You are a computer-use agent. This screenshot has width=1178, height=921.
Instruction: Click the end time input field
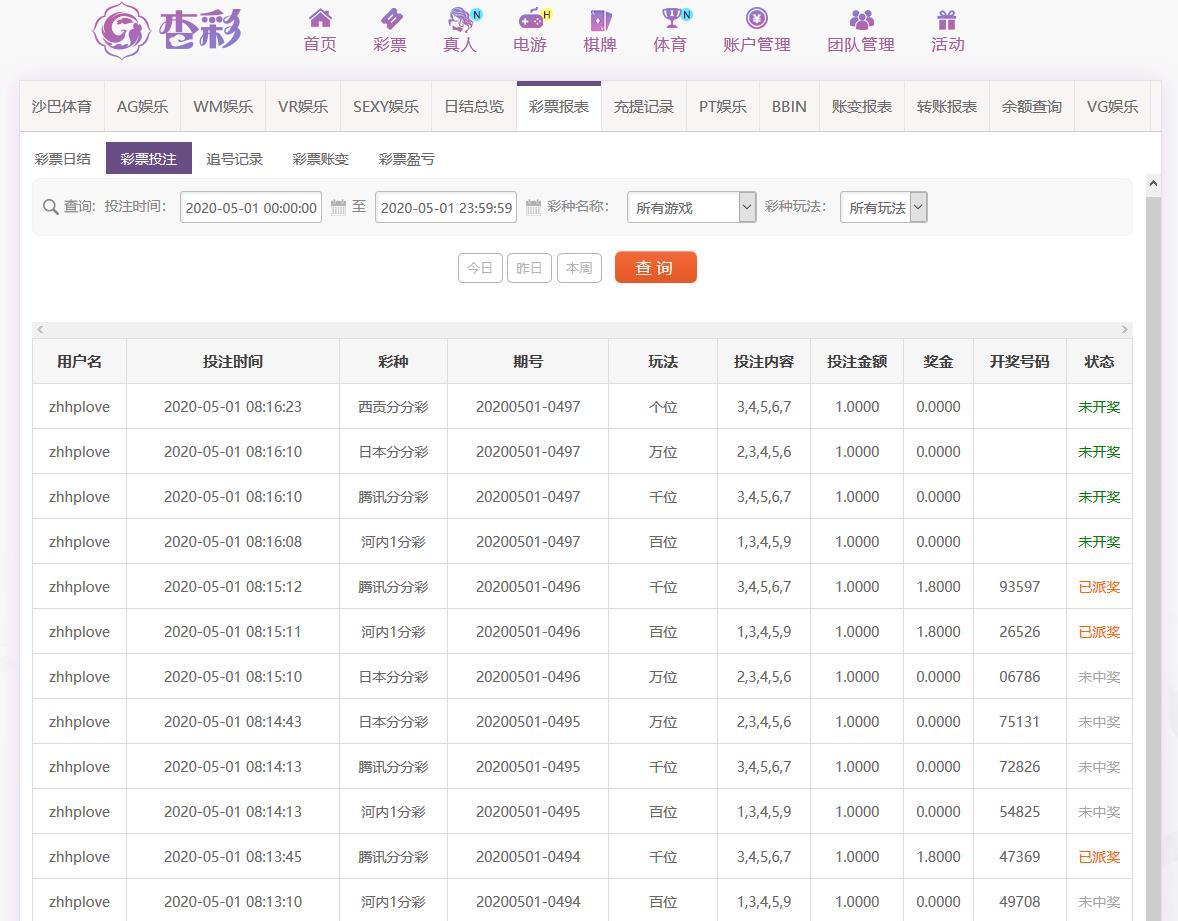pos(446,207)
